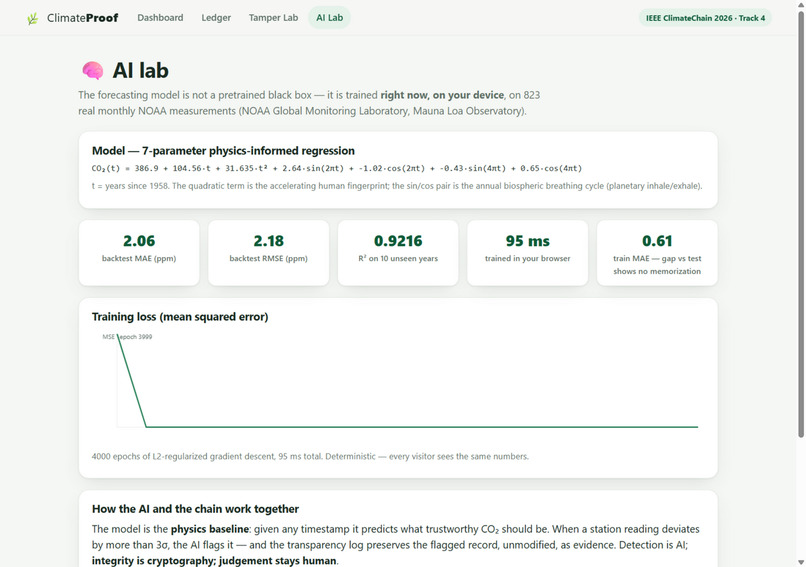Click the vertical page scrollbar thumb
Image resolution: width=806 pixels, height=567 pixels.
coord(801,224)
